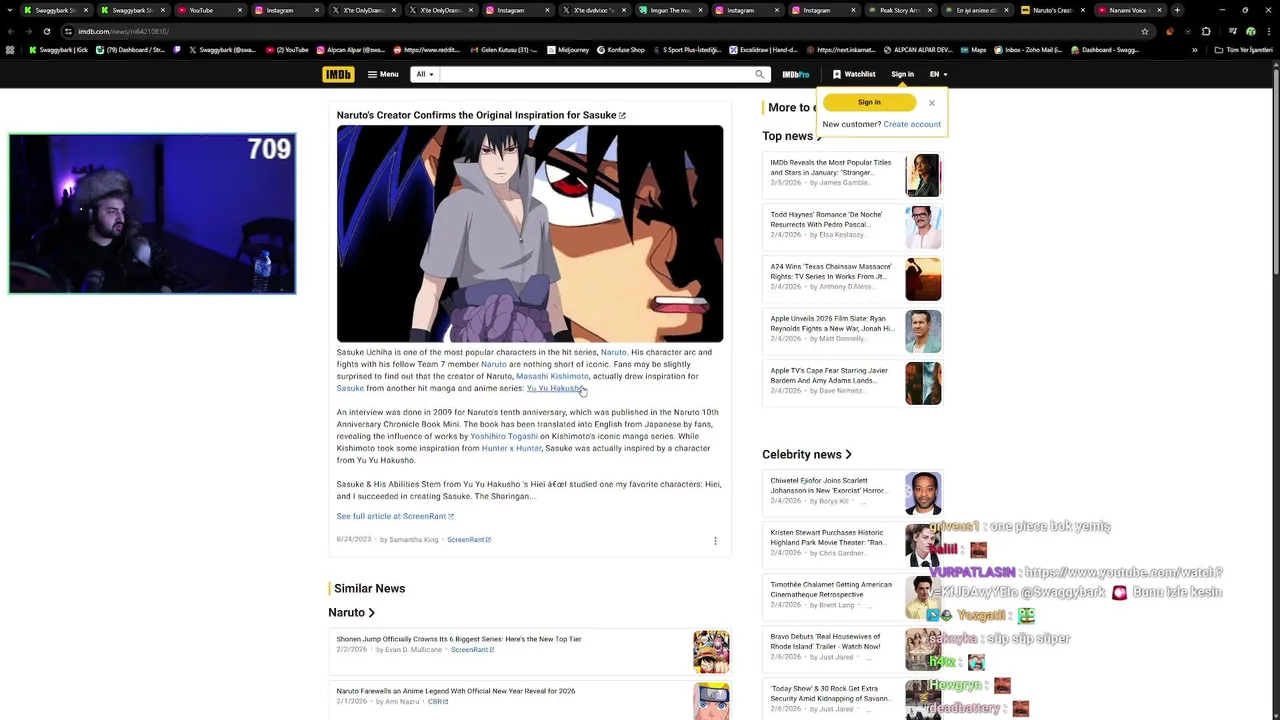The width and height of the screenshot is (1280, 720).
Task: Open IMDb Most Popular Titles news item
Action: (x=832, y=167)
